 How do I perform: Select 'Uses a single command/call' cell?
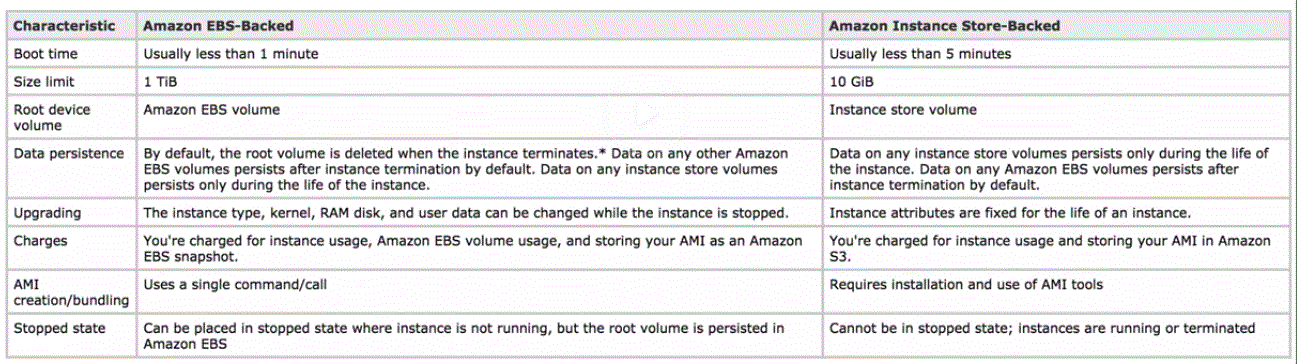click(236, 285)
